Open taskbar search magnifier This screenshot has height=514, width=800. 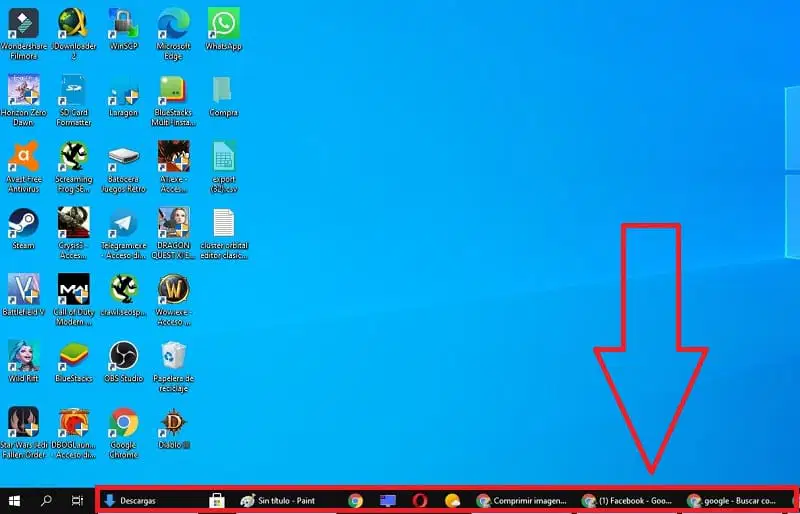pos(46,501)
